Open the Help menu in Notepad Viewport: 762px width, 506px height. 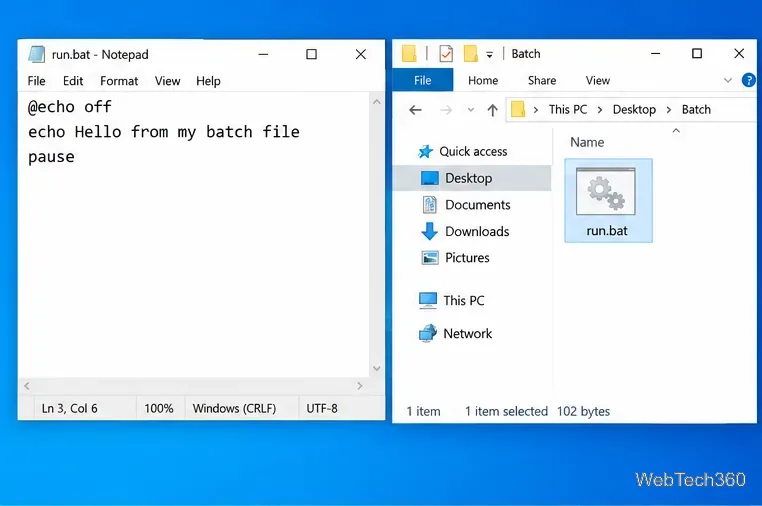coord(208,81)
